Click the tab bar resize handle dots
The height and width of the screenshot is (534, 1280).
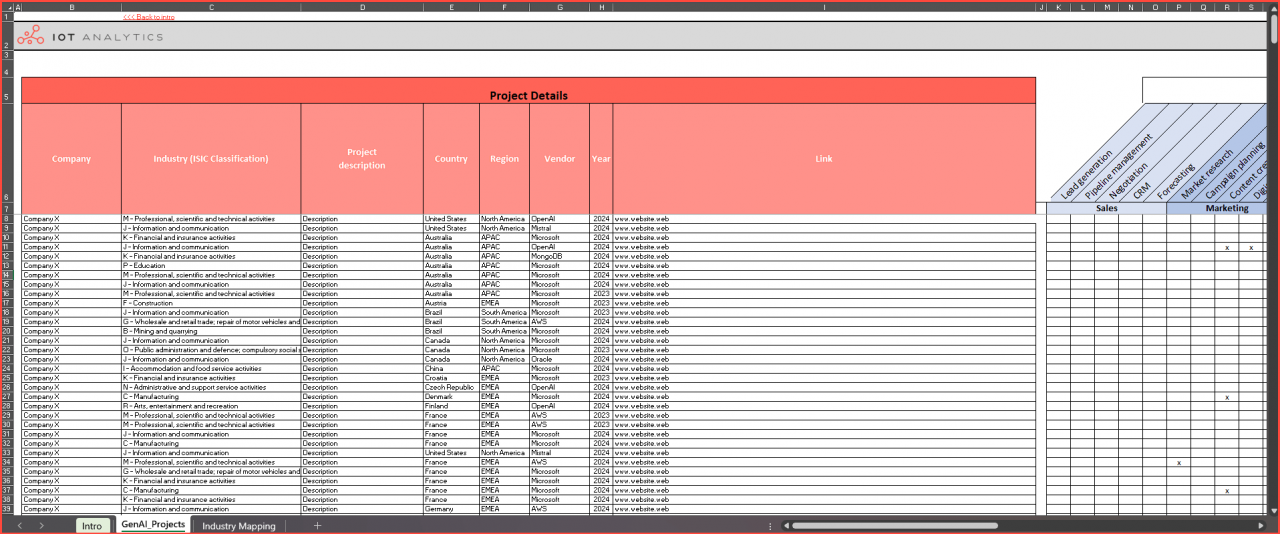tap(768, 525)
